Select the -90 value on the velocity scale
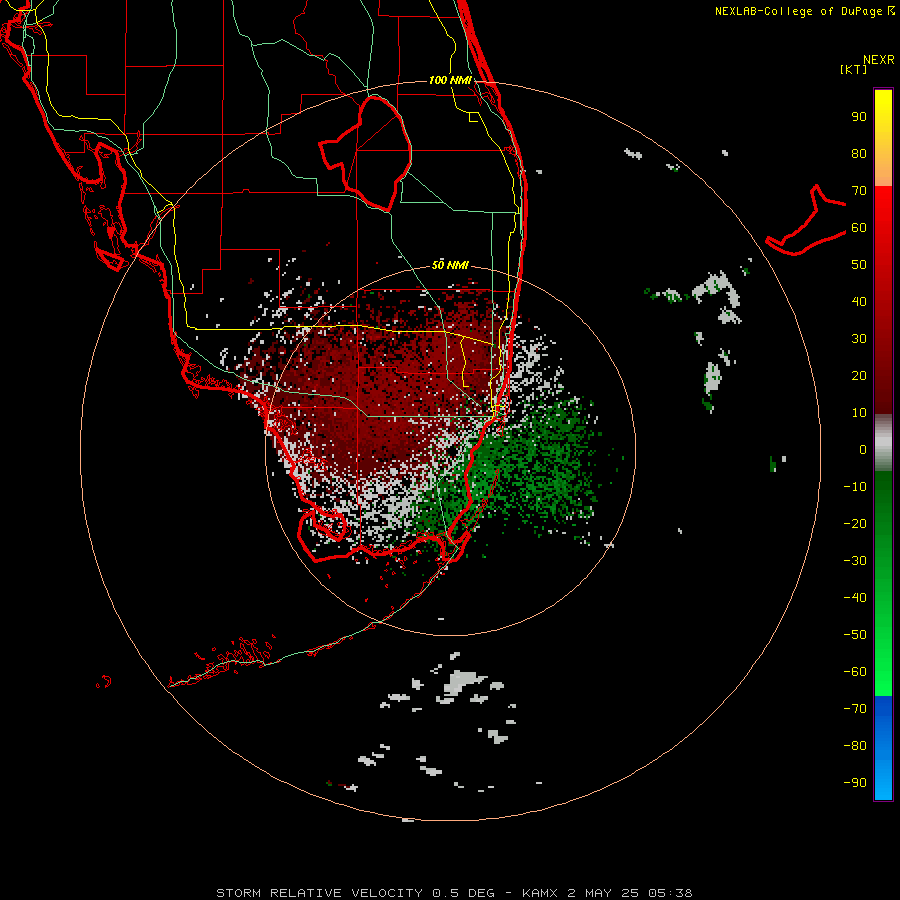This screenshot has width=900, height=900. [x=855, y=783]
